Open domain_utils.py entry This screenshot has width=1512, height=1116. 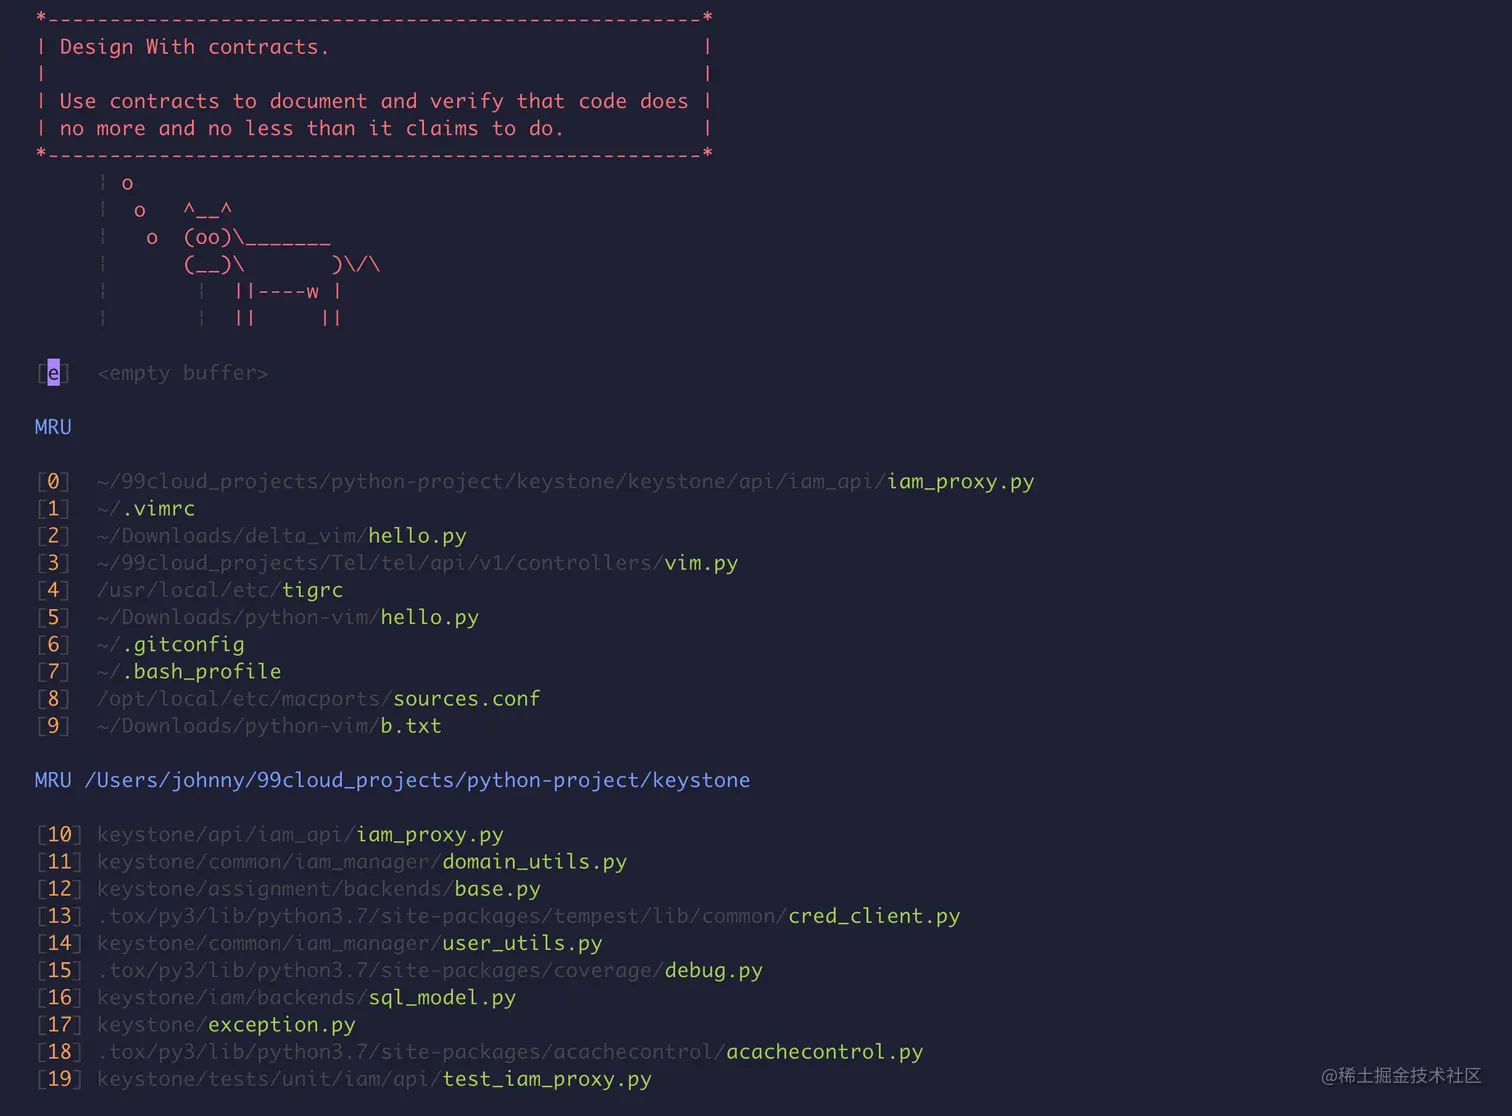(x=332, y=861)
